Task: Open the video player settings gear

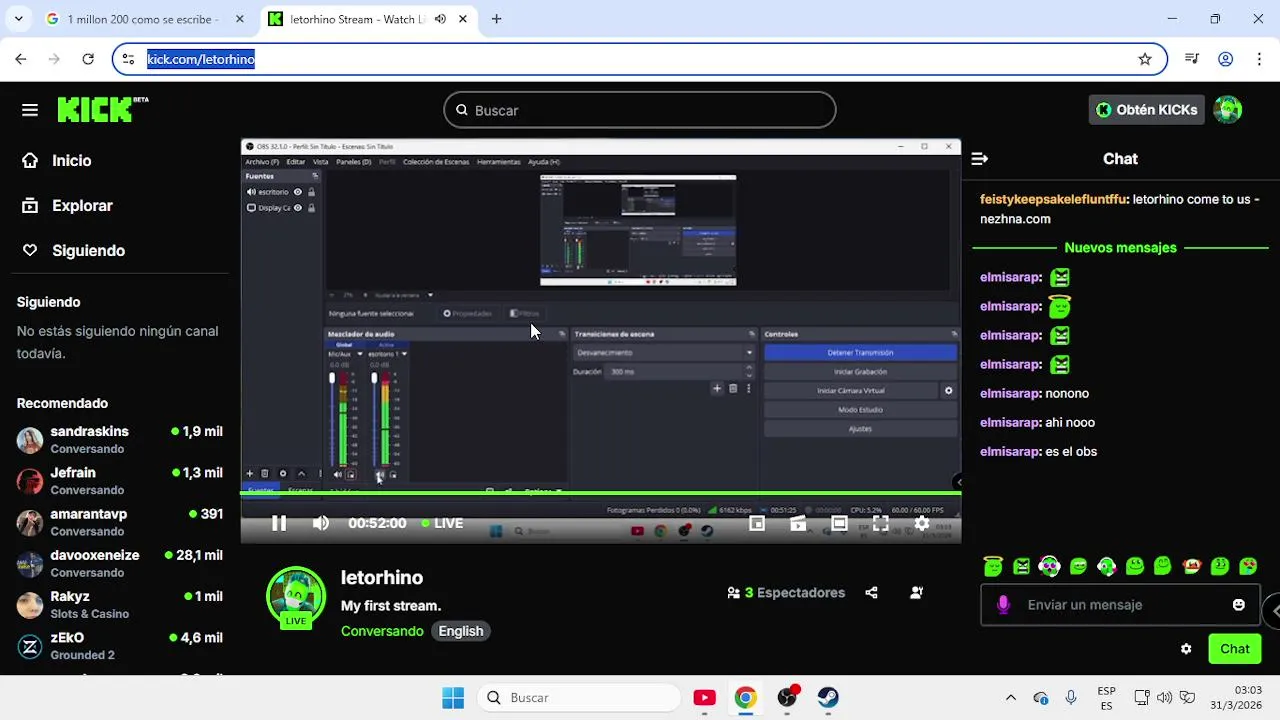Action: 922,523
